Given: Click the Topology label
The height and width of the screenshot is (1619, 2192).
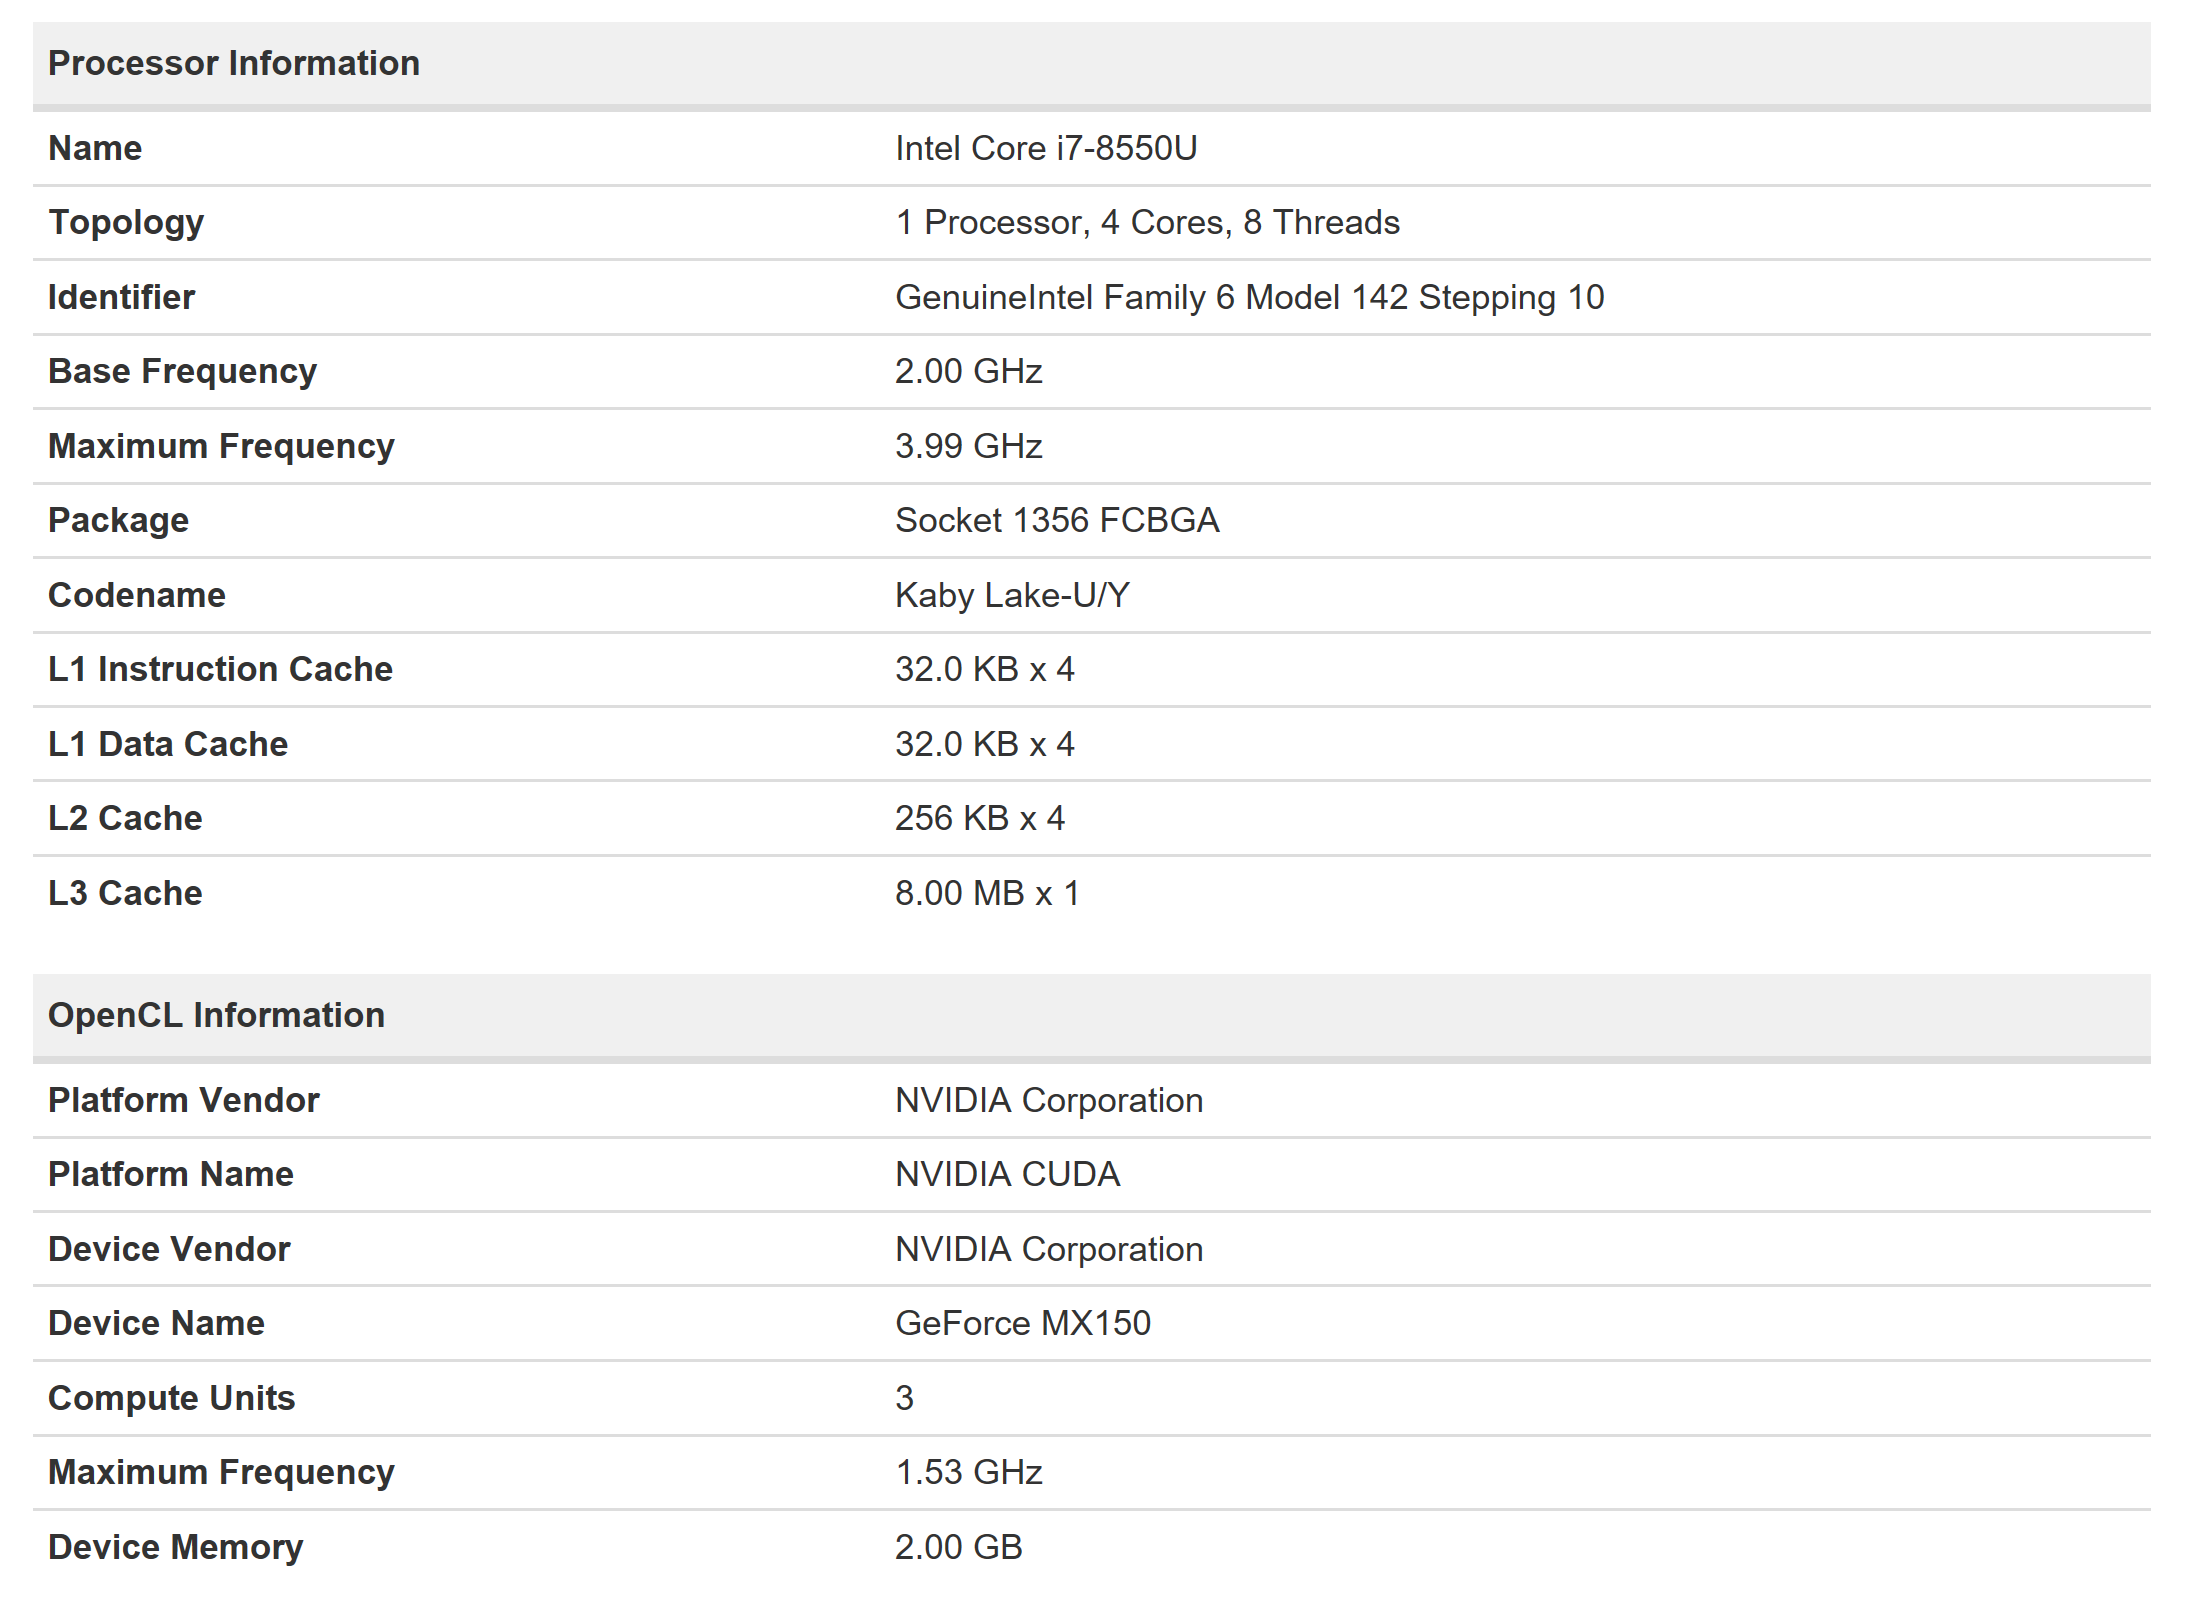Looking at the screenshot, I should tap(126, 222).
